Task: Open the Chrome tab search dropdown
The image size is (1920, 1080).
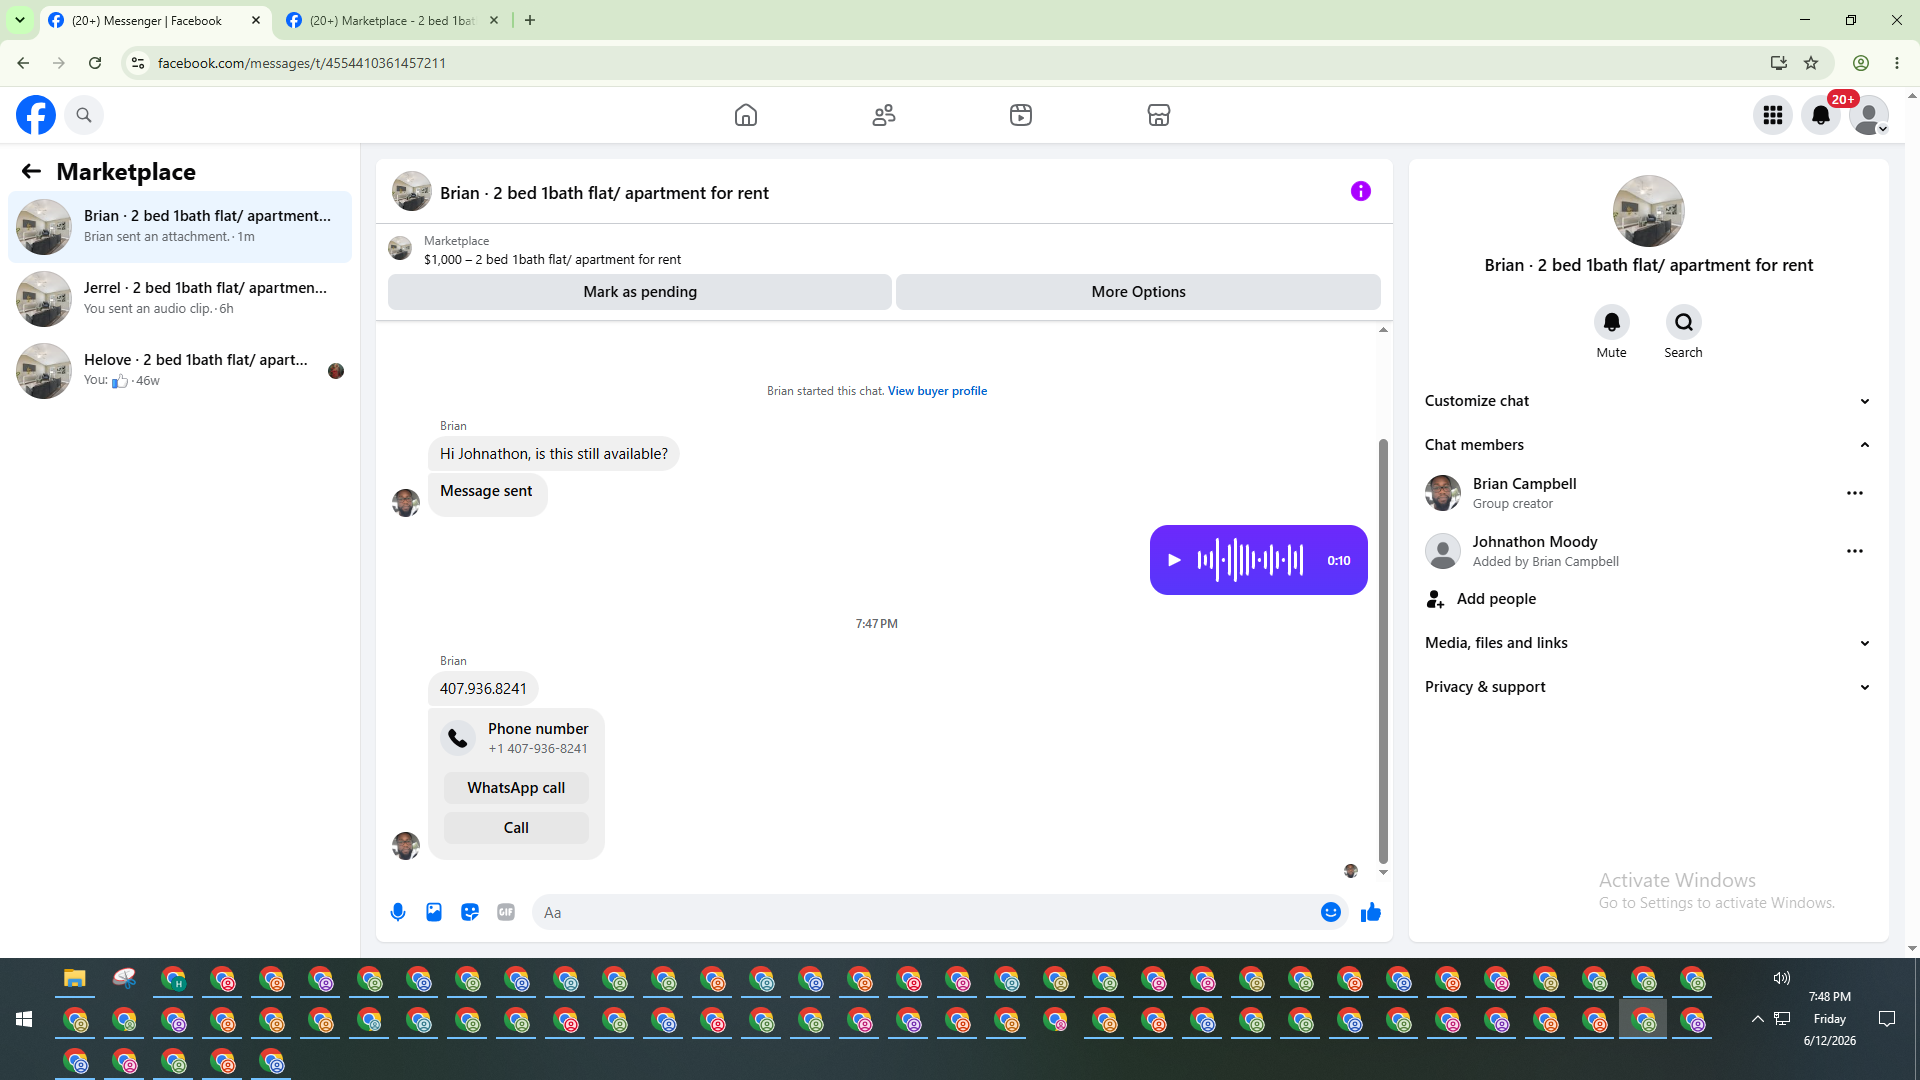Action: pos(20,20)
